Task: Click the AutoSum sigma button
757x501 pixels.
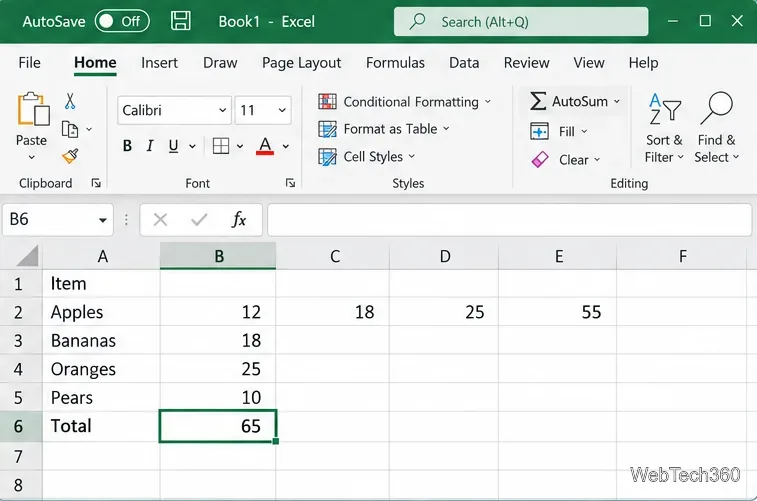Action: [568, 101]
